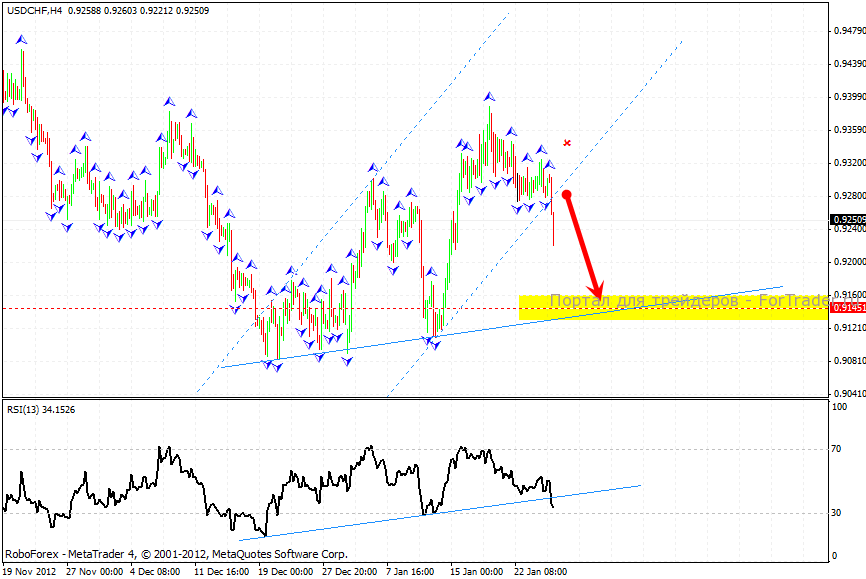Select the red X marker above price
The height and width of the screenshot is (579, 866).
point(567,143)
